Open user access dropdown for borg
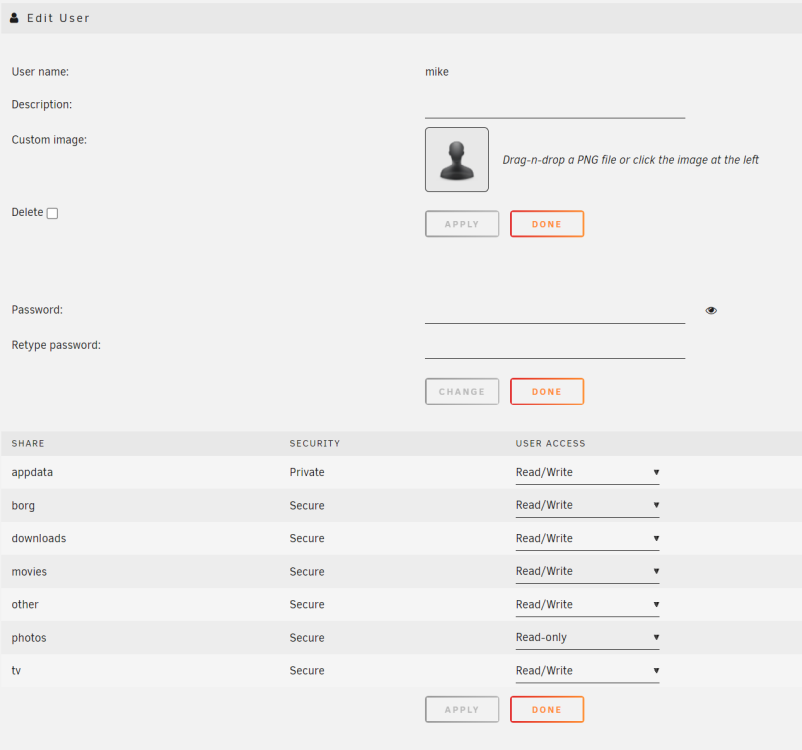This screenshot has height=750, width=802. (x=587, y=505)
